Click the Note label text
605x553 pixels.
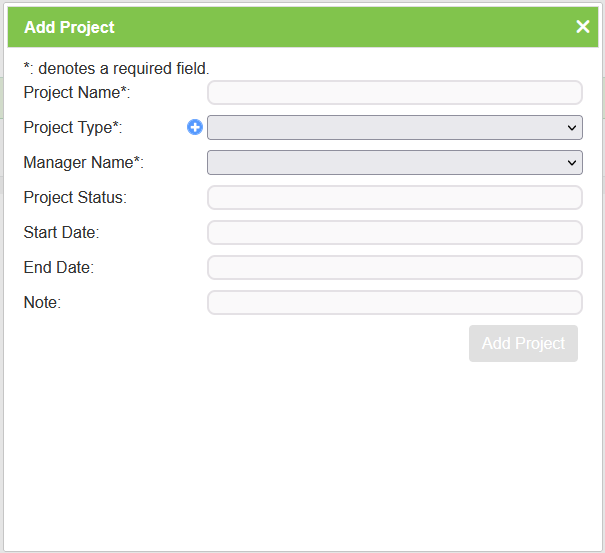tap(42, 302)
